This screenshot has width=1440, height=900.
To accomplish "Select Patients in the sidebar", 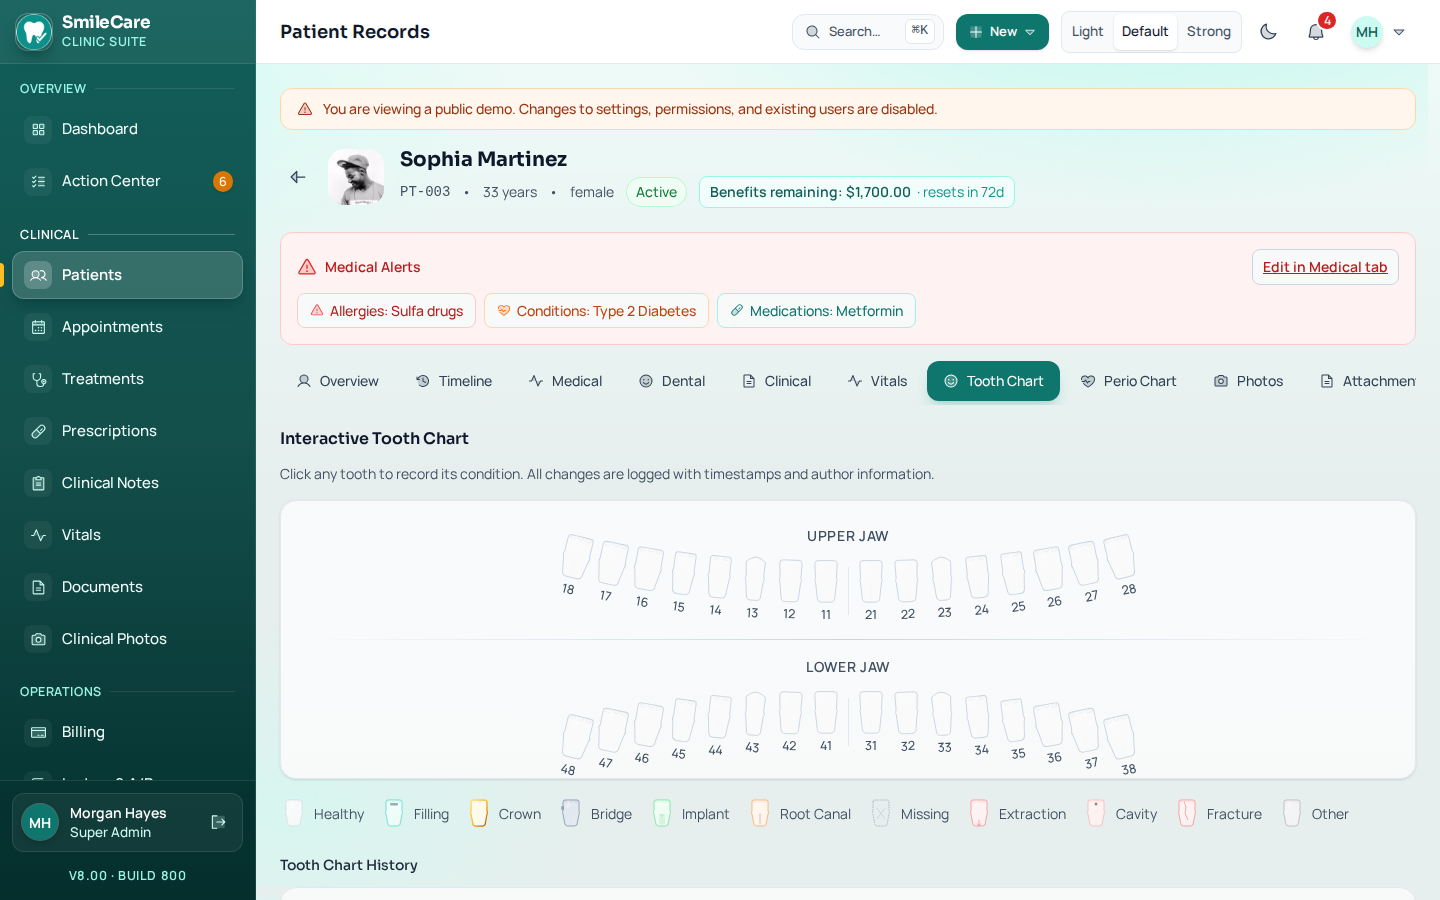I will (127, 275).
